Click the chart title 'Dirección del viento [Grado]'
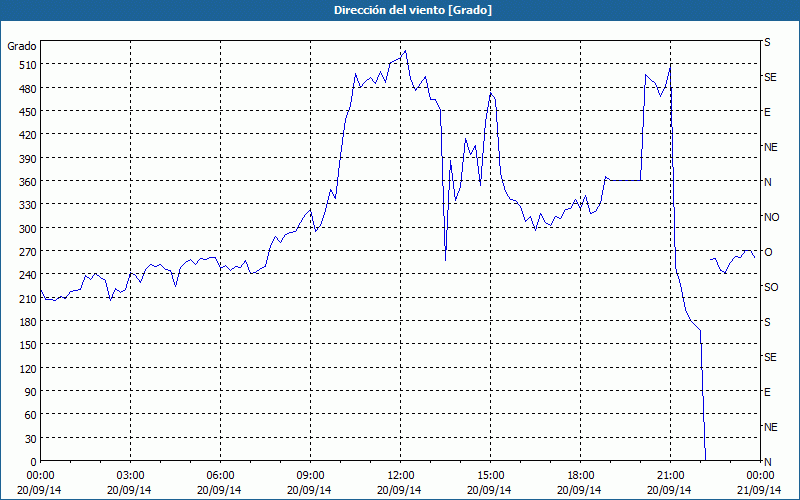 [x=413, y=10]
